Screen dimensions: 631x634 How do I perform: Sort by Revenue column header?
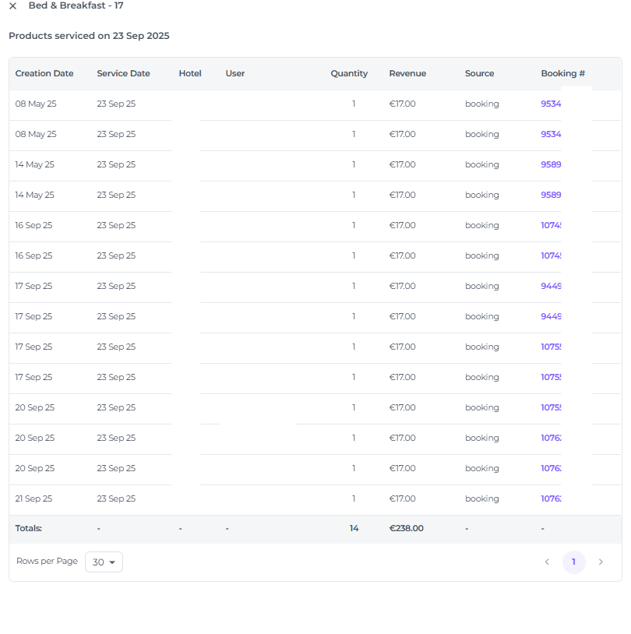(x=407, y=74)
